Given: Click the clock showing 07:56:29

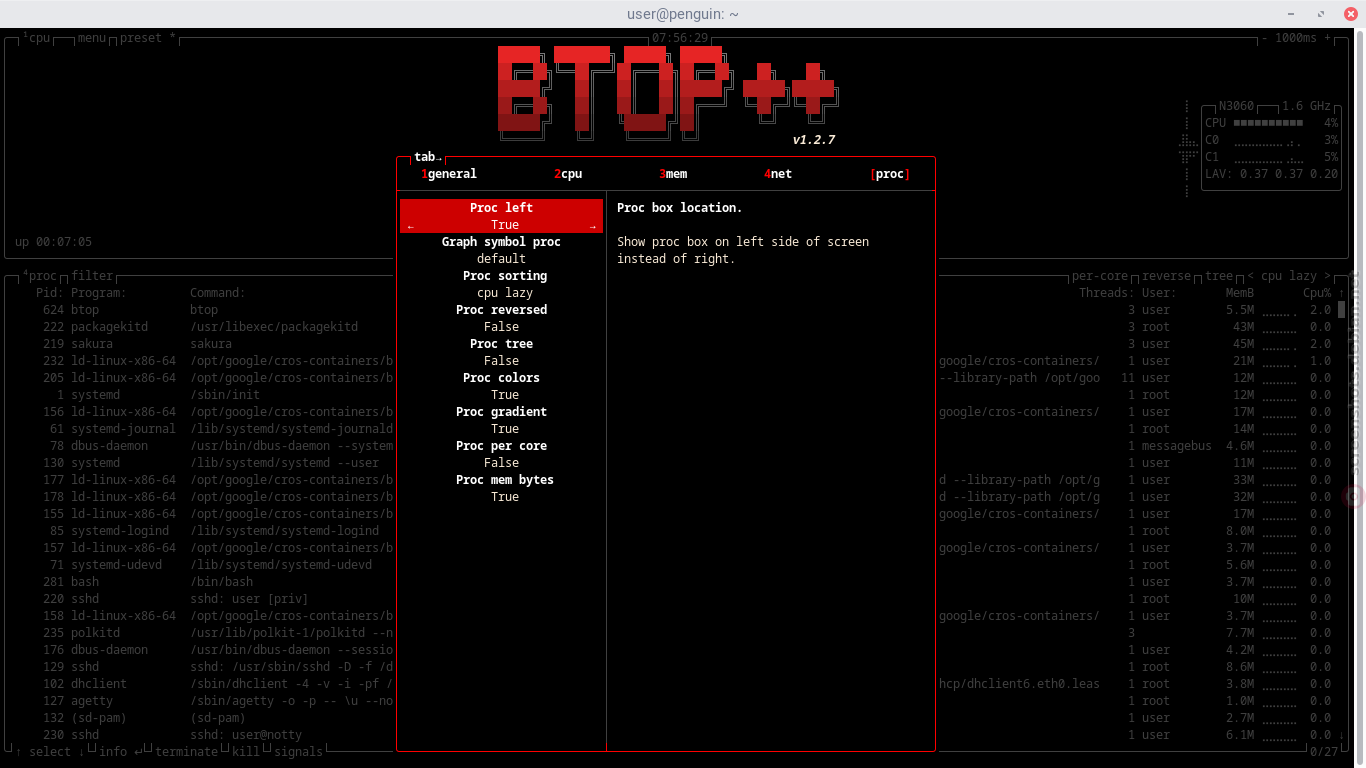Looking at the screenshot, I should pyautogui.click(x=680, y=38).
